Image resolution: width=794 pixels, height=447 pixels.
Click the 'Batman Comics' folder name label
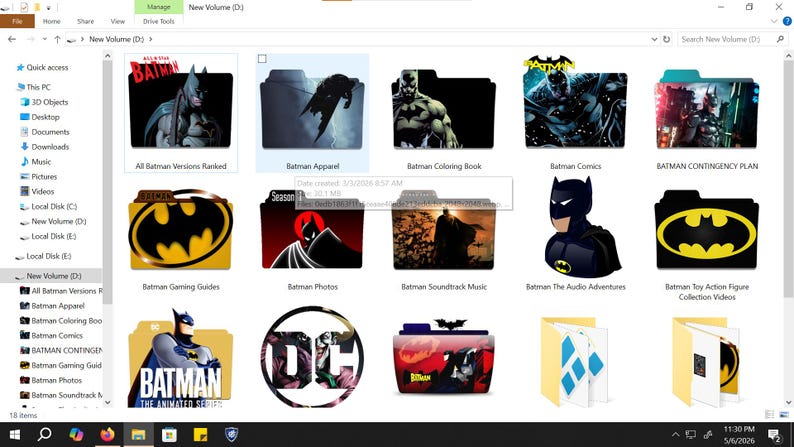(575, 166)
